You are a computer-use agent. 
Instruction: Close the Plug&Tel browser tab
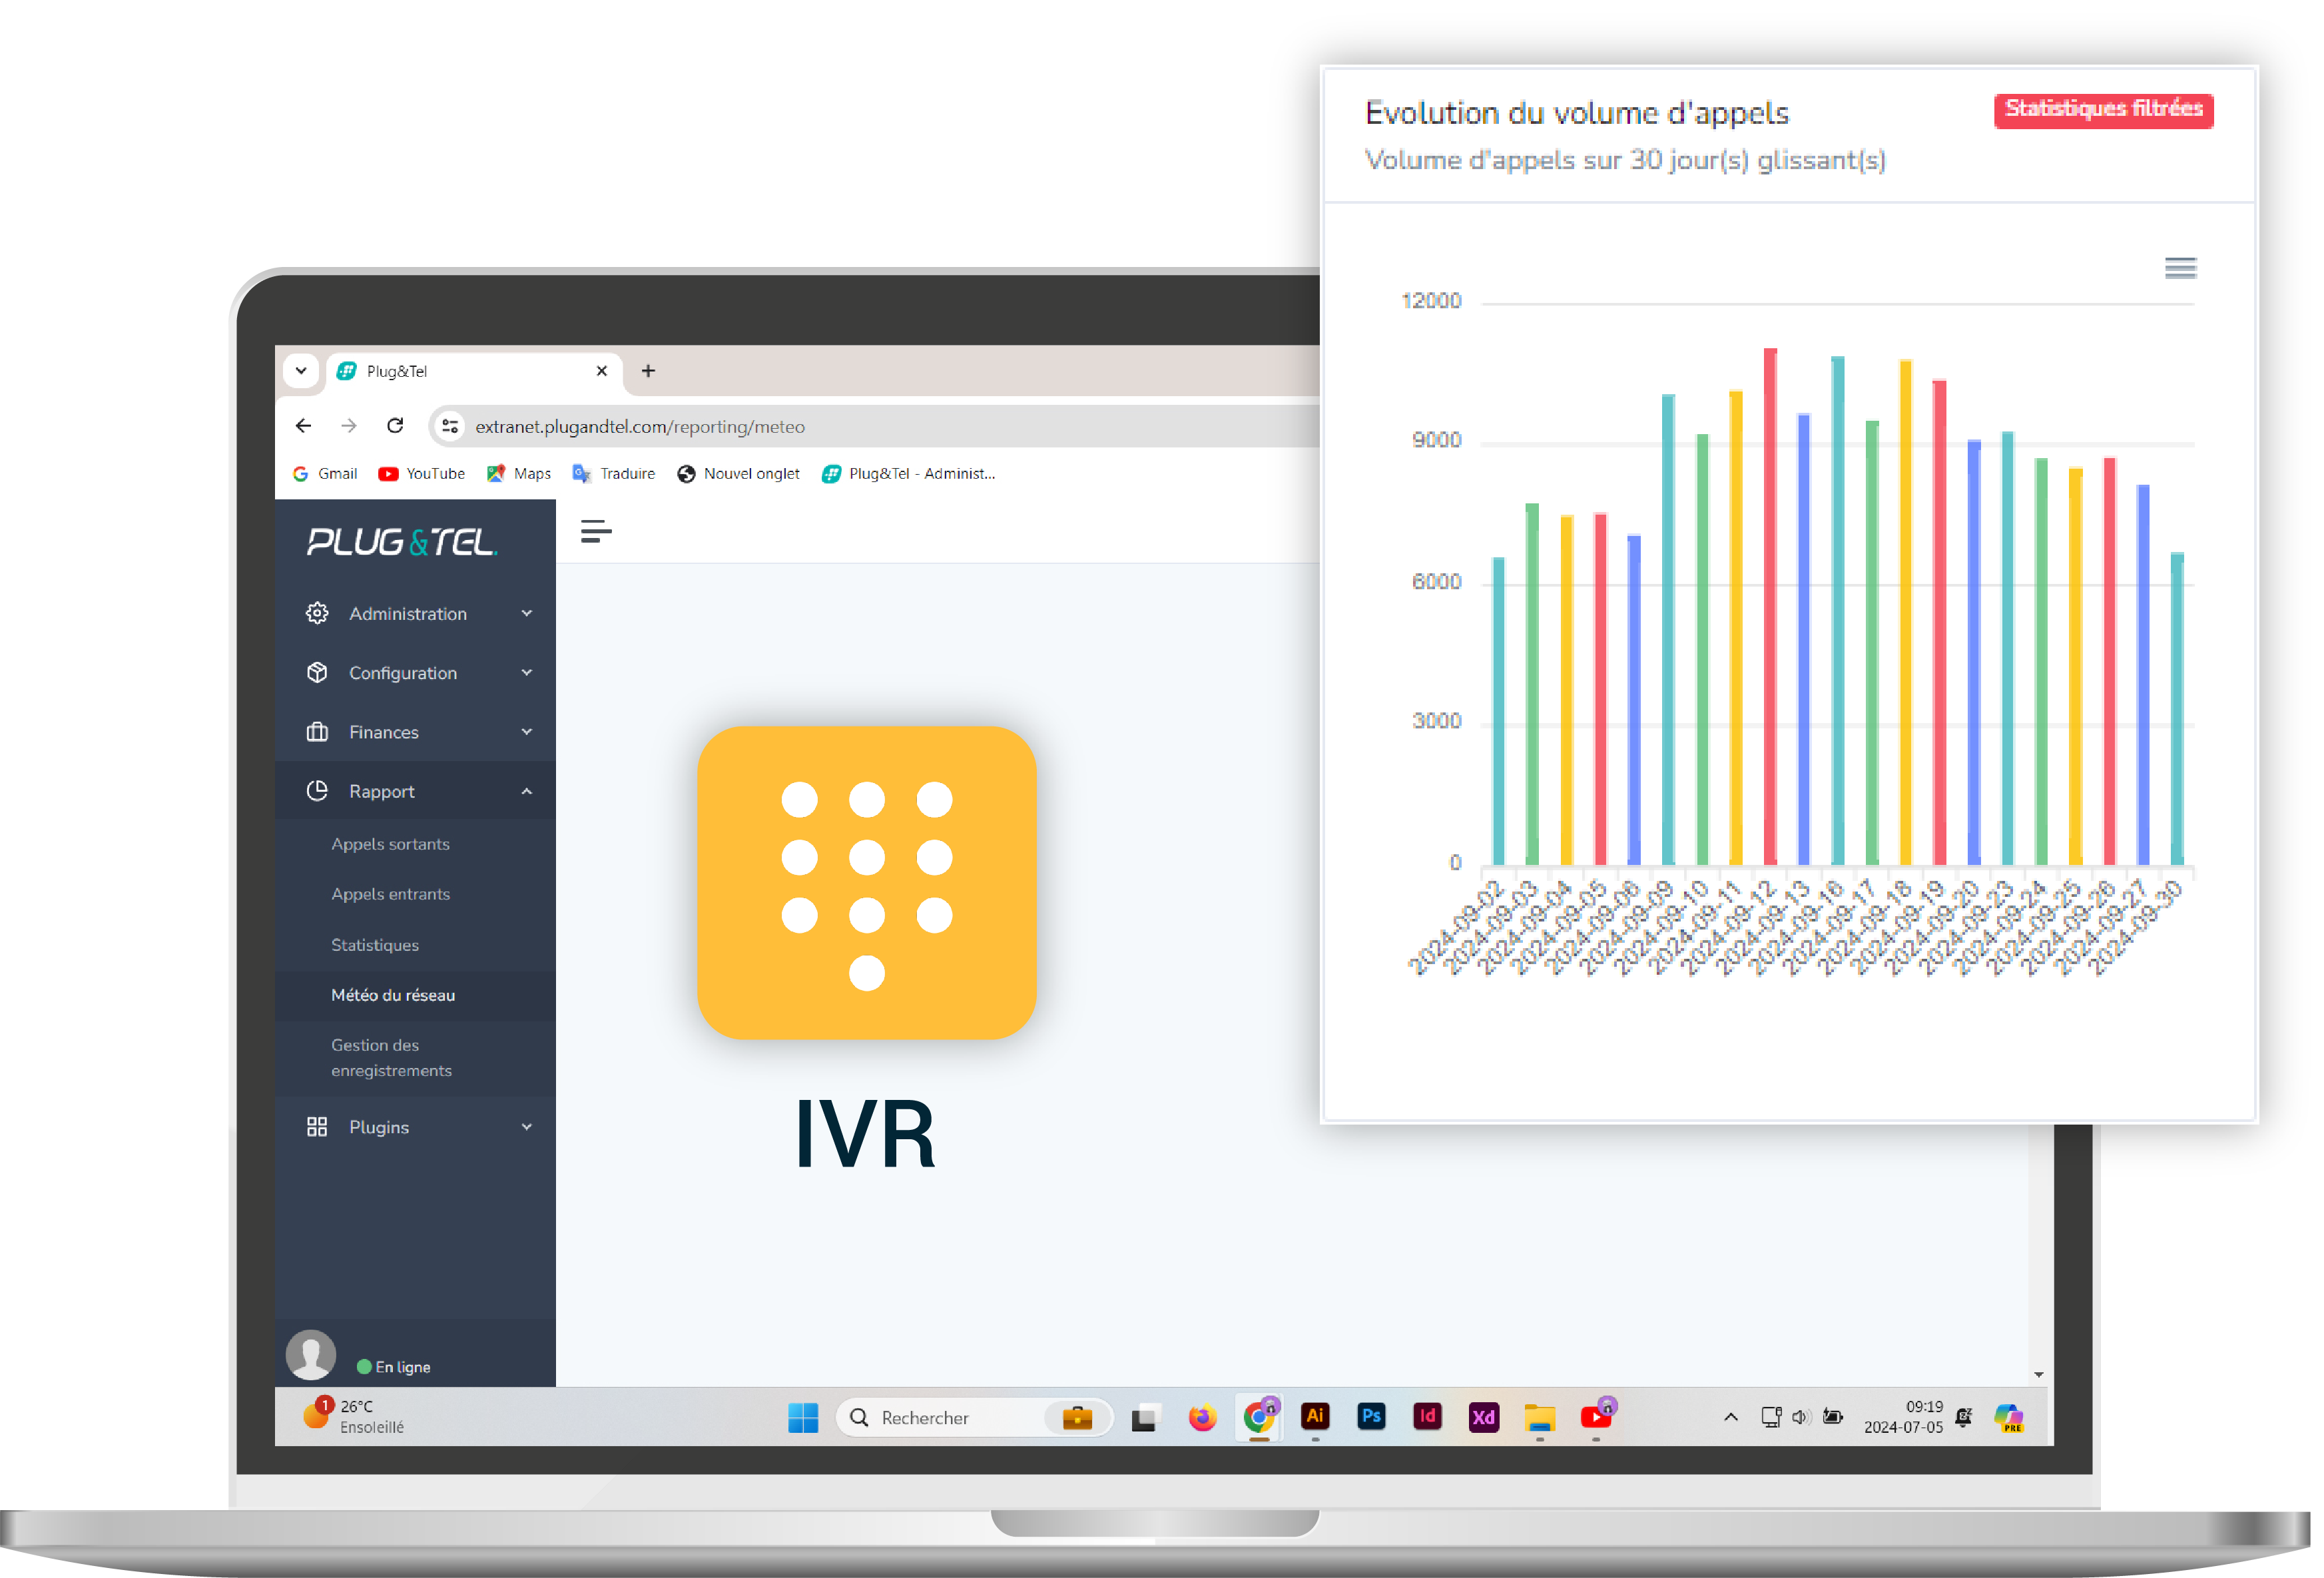(602, 371)
